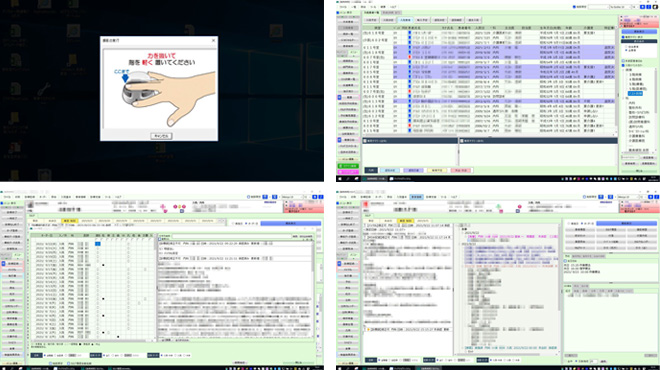The height and width of the screenshot is (370, 660).
Task: Click the yellow status swatch below patient list
Action: tap(437, 170)
